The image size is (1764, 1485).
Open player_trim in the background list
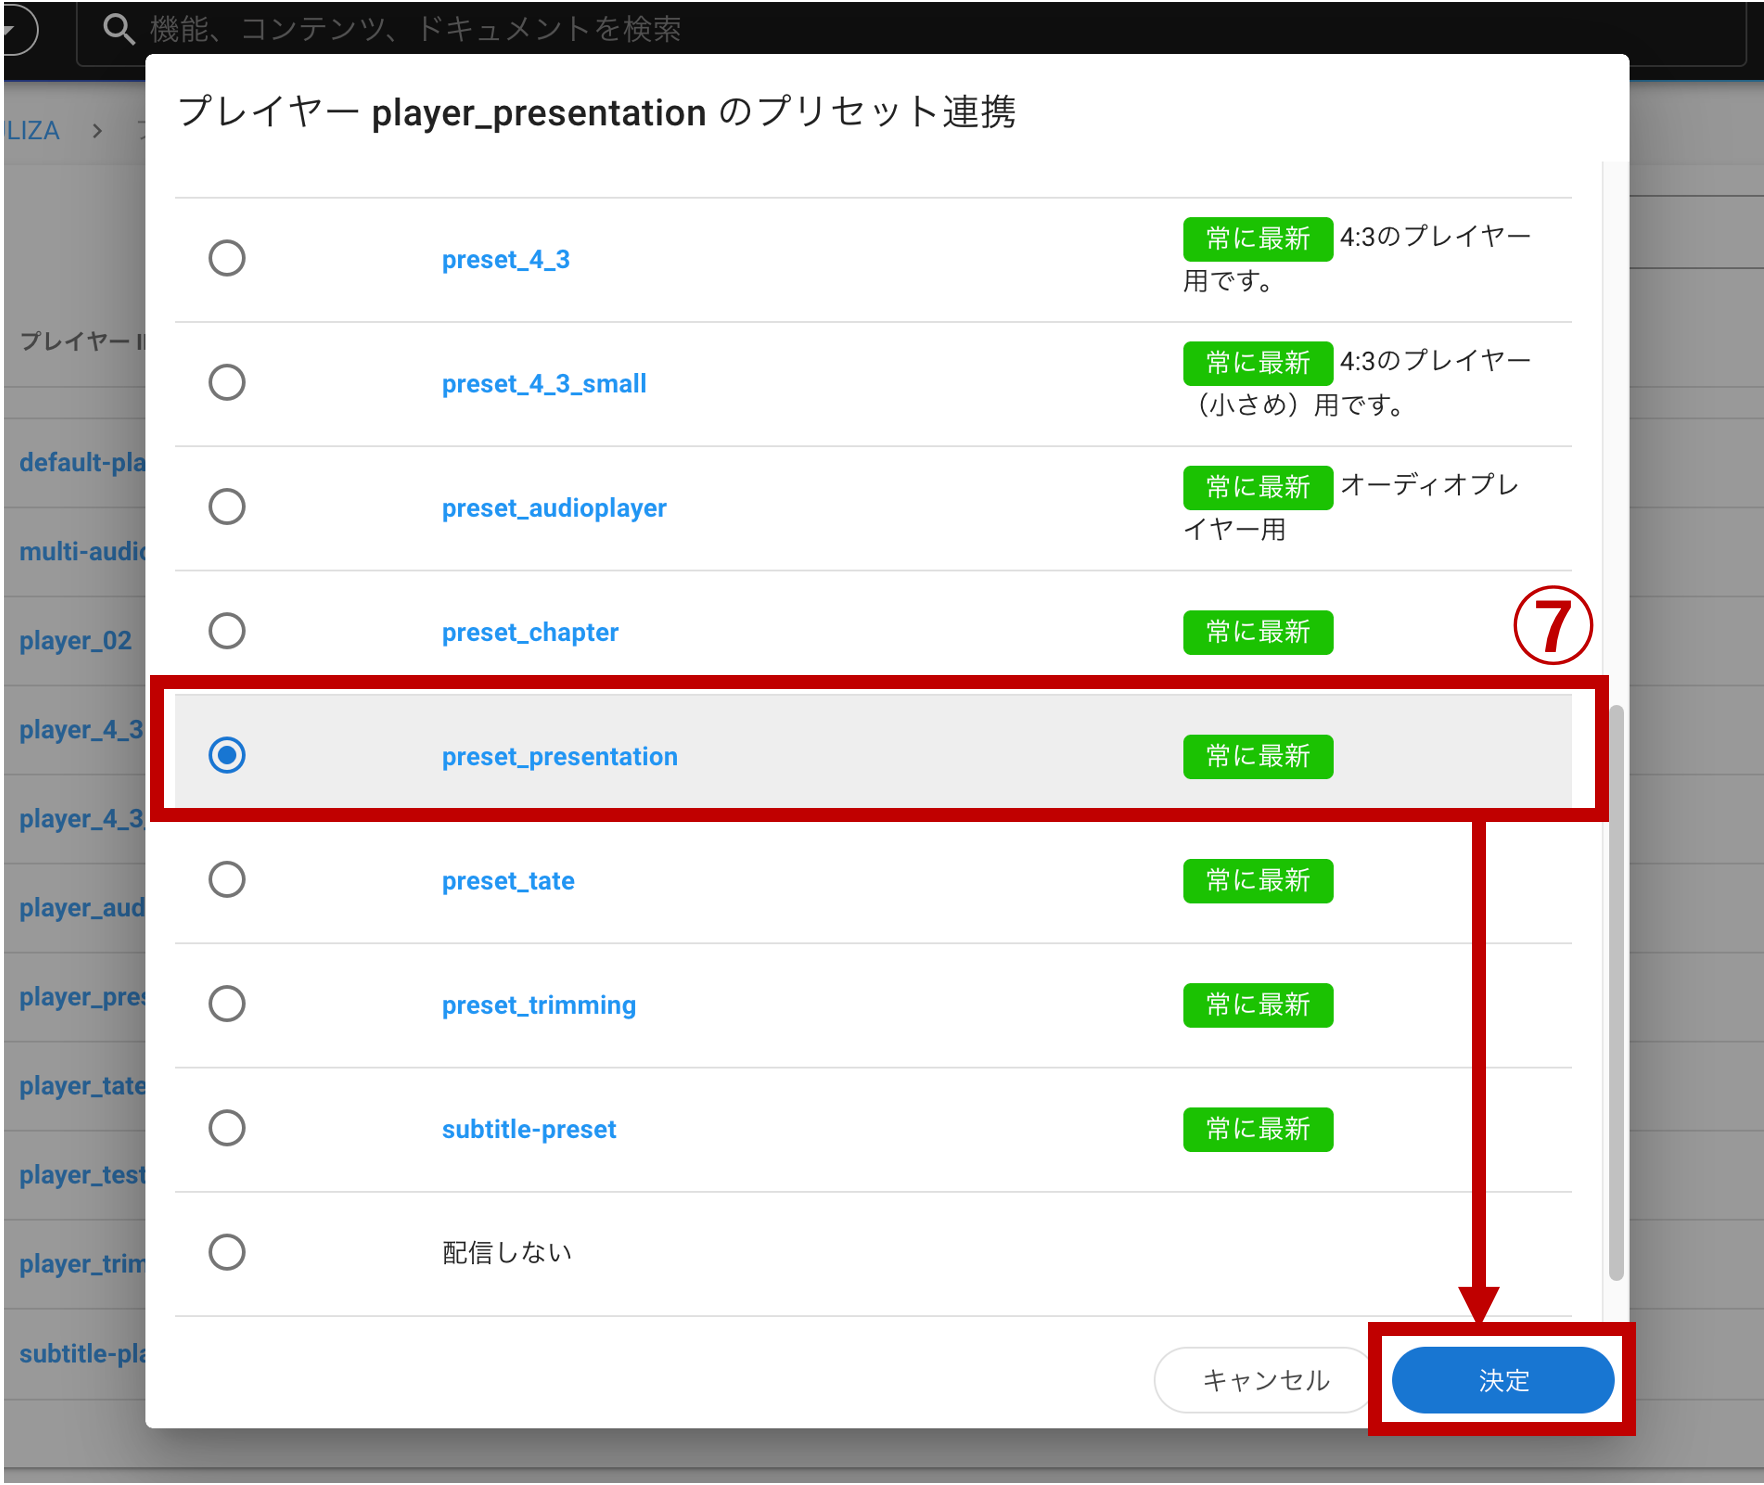pyautogui.click(x=83, y=1264)
